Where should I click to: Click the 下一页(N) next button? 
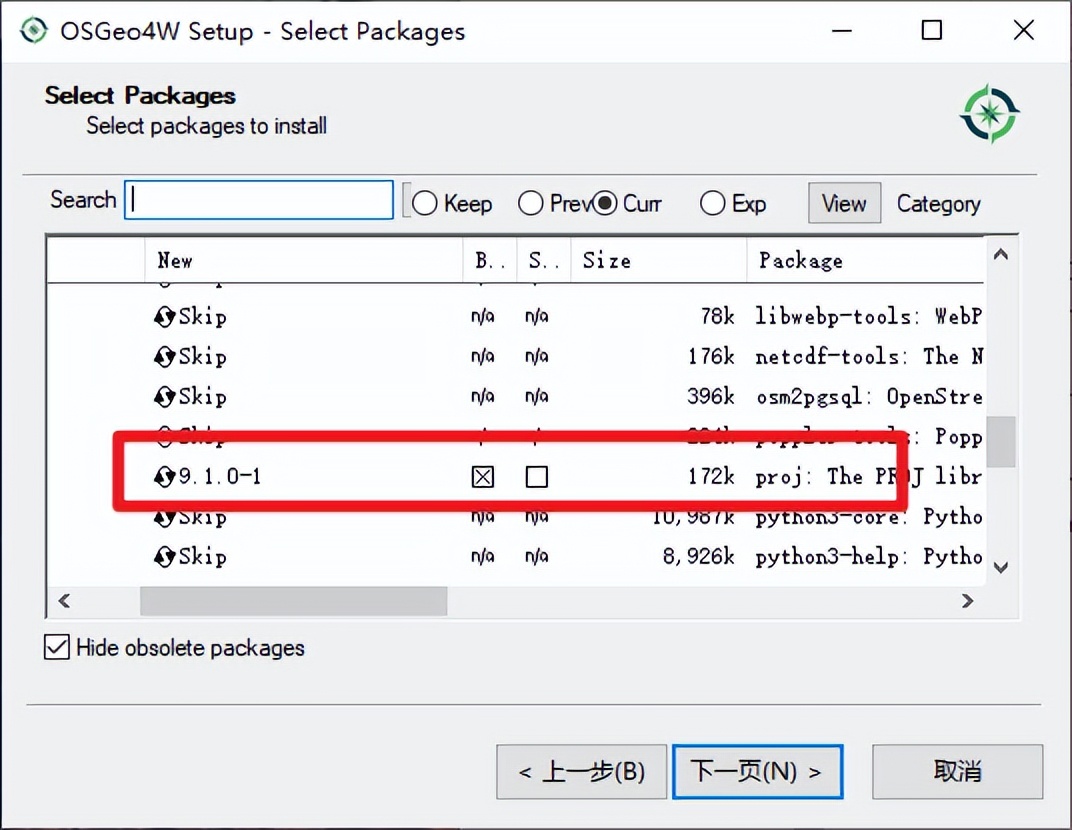pos(758,772)
